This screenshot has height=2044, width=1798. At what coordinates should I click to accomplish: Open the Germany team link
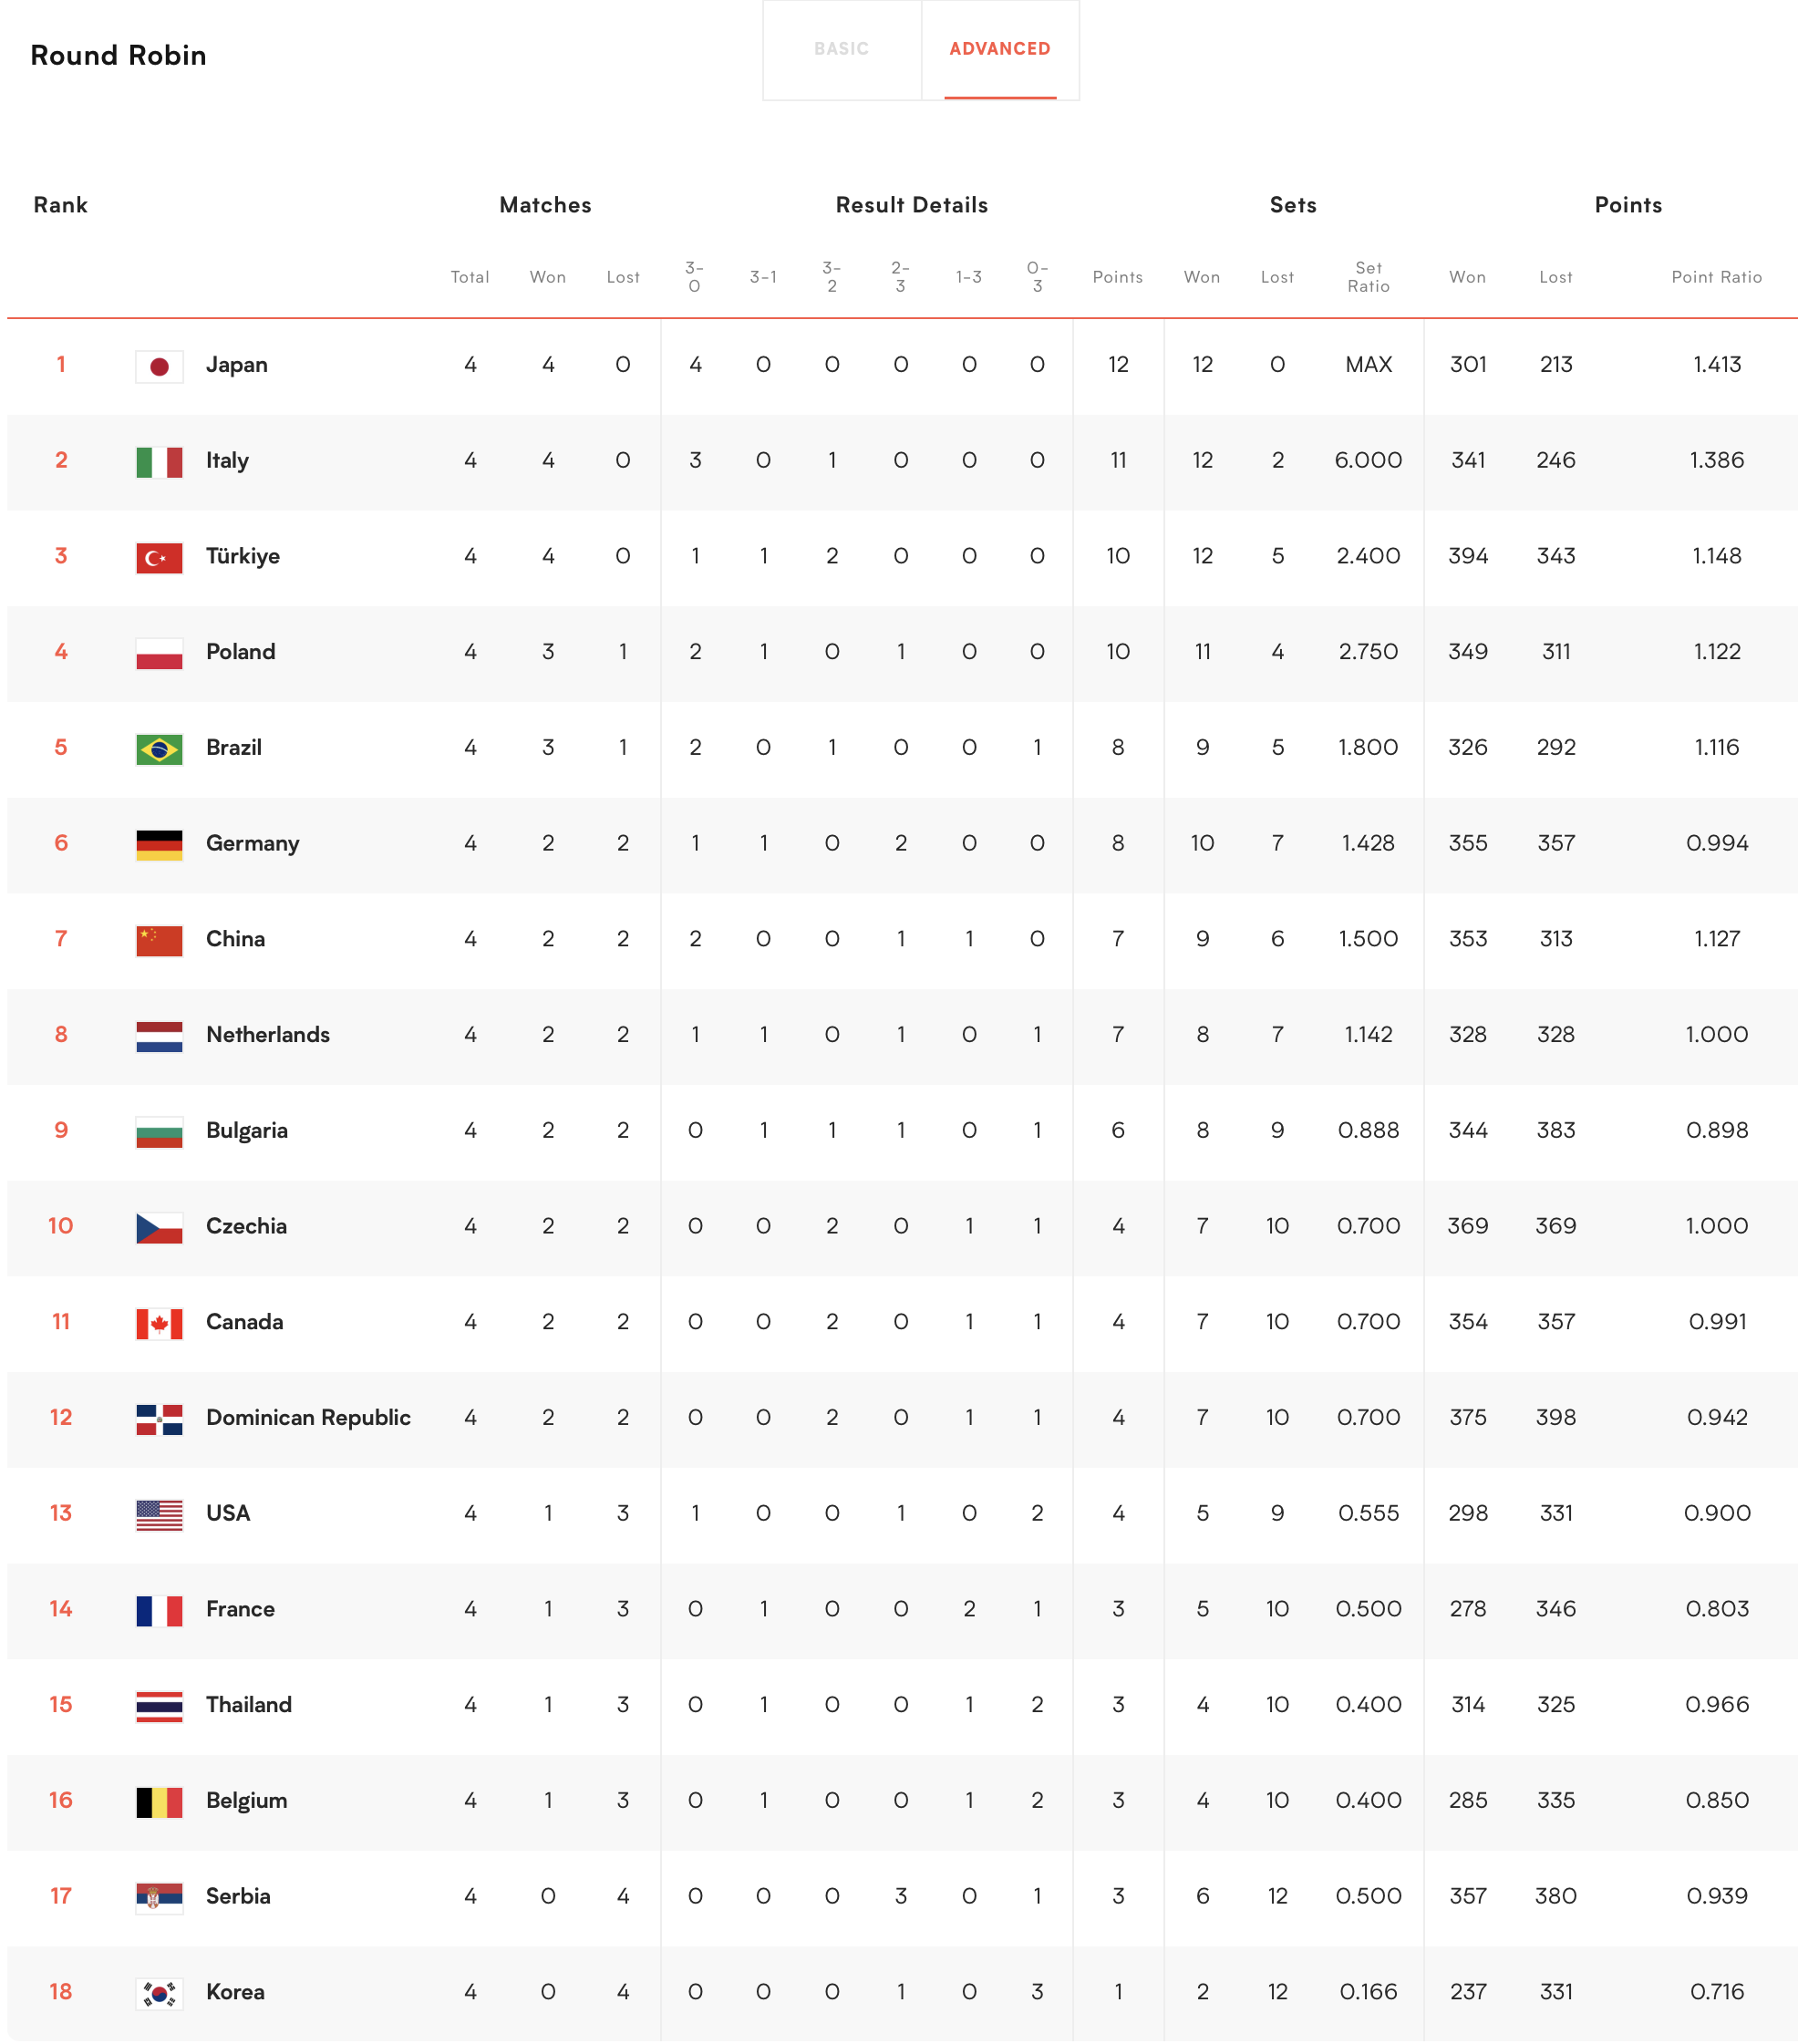point(252,843)
